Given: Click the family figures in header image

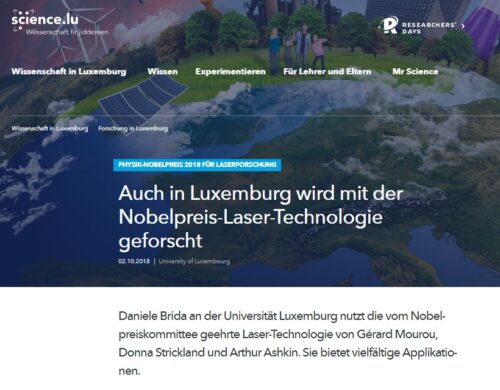Looking at the screenshot, I should 296,47.
